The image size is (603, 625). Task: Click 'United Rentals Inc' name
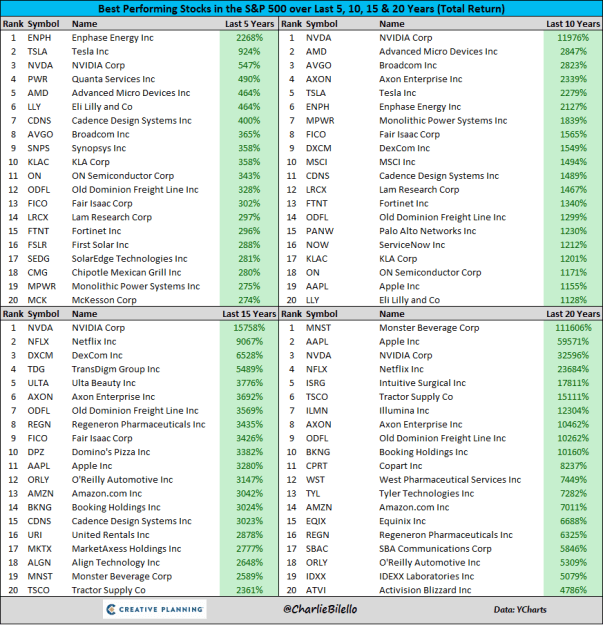point(110,535)
